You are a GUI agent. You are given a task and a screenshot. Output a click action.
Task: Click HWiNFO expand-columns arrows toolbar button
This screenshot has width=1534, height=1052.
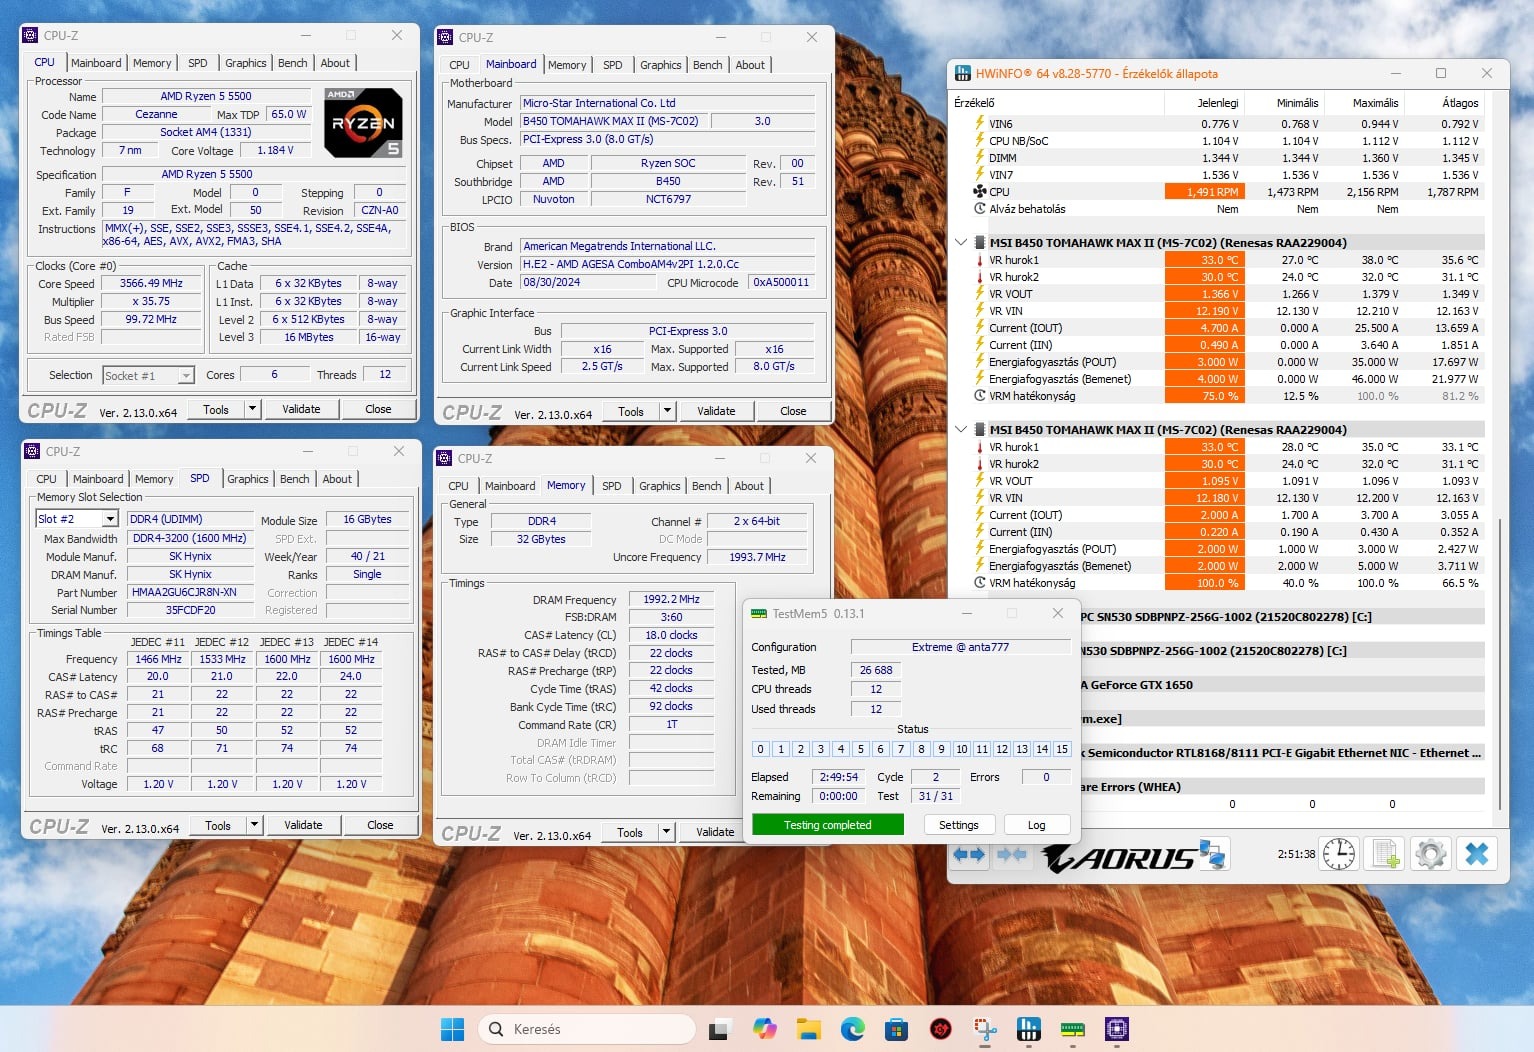click(968, 854)
